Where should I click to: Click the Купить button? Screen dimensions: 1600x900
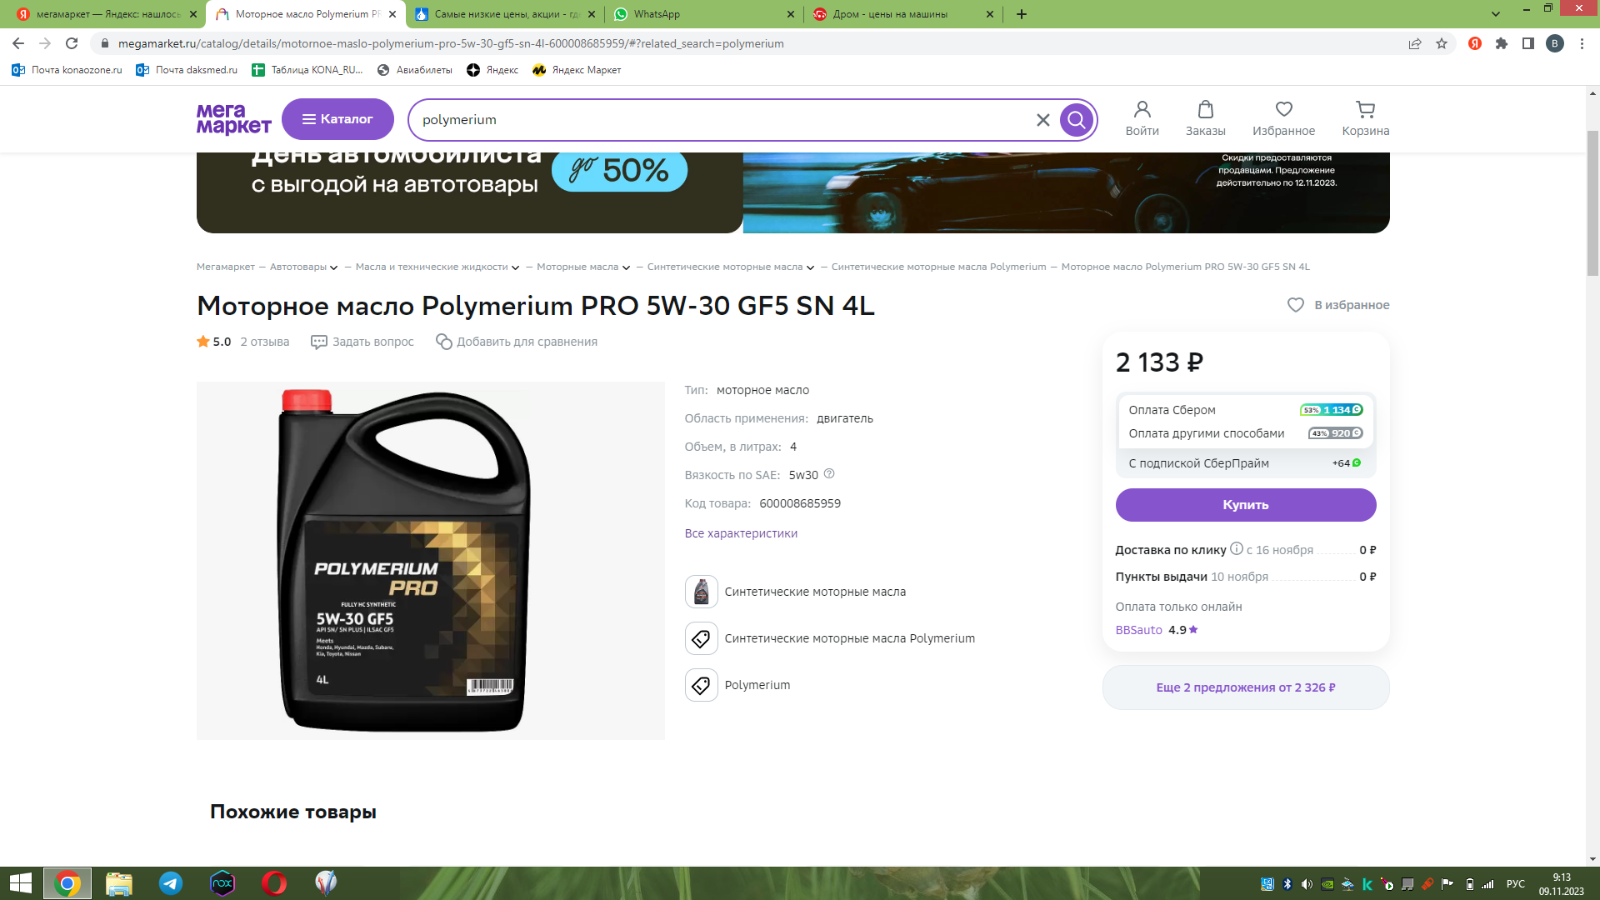click(1246, 505)
